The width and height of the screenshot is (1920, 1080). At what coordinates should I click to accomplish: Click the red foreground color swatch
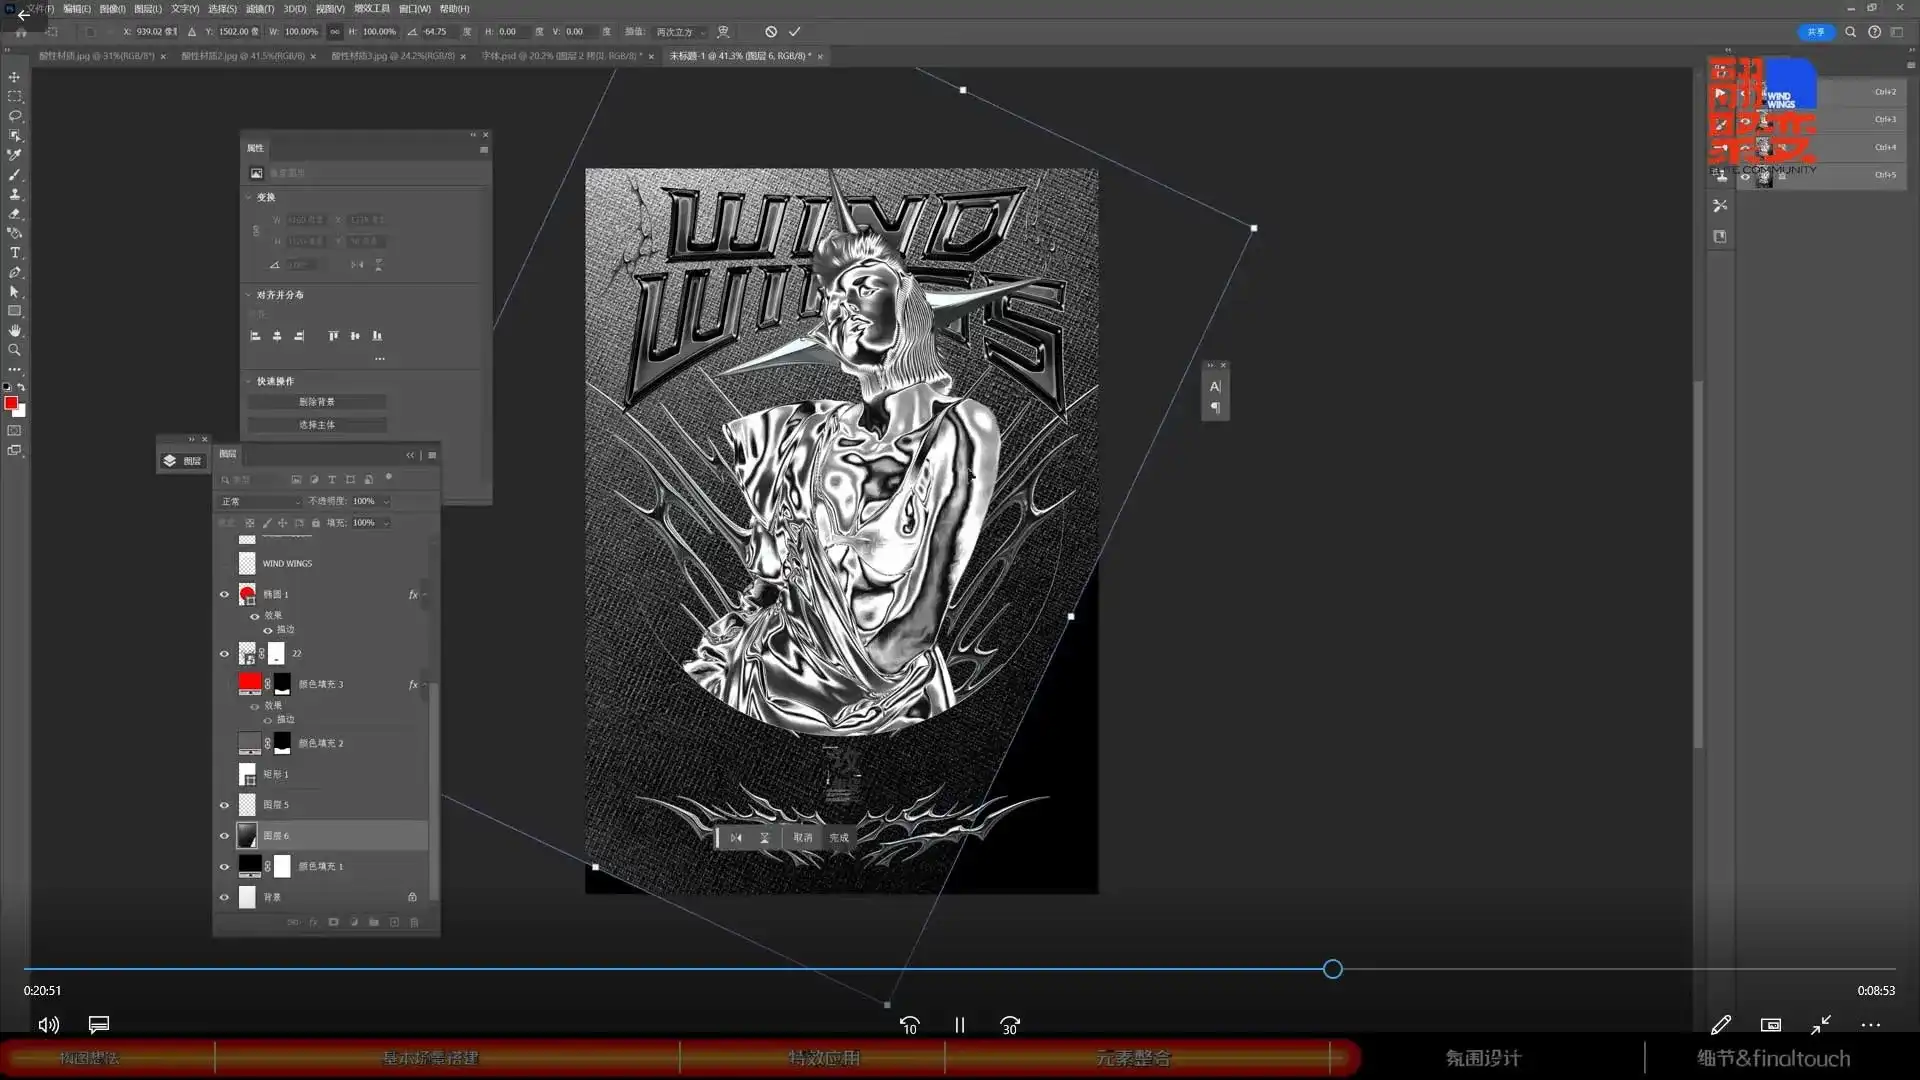point(11,403)
